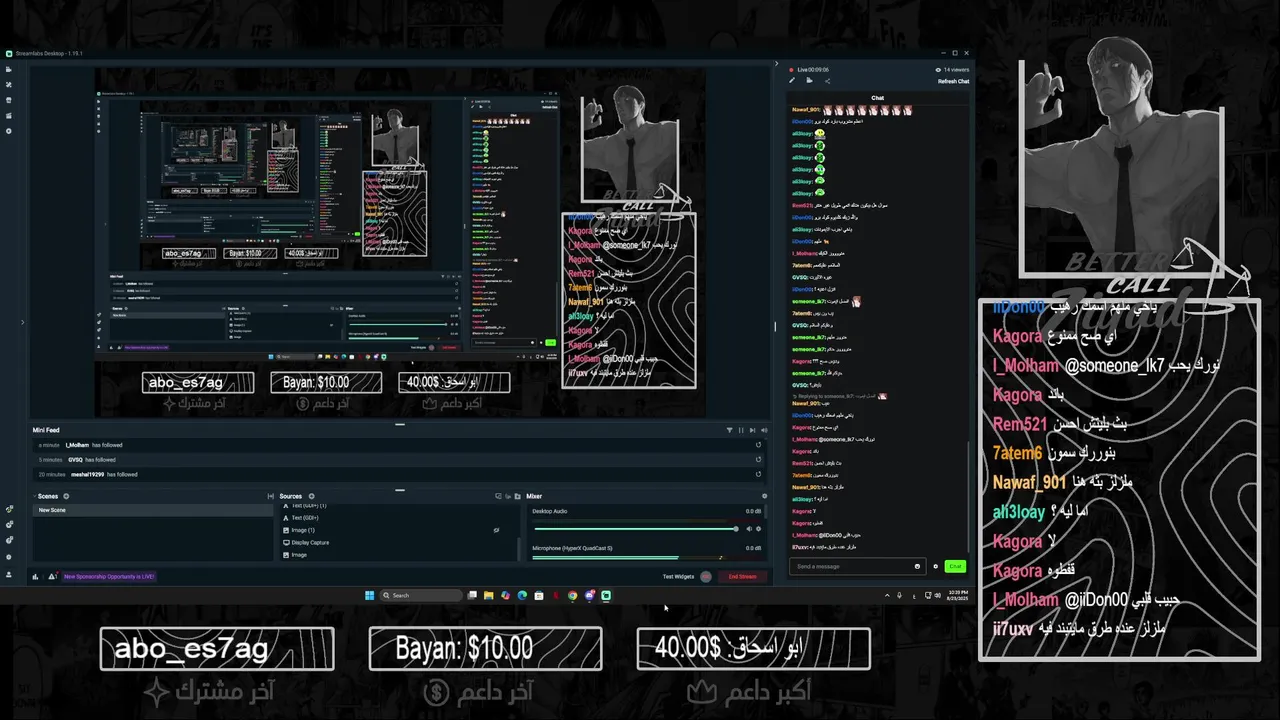Adjust the Desktop Audio volume slider
This screenshot has height=720, width=1280.
pos(635,529)
